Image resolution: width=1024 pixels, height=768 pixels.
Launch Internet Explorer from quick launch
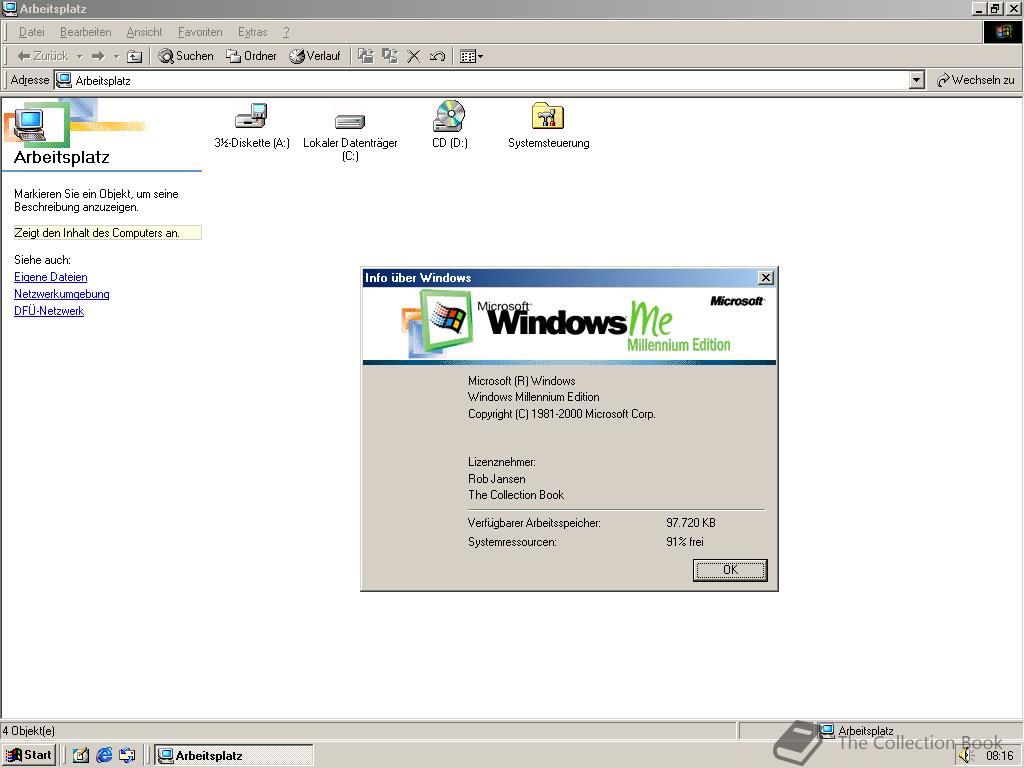coord(104,756)
